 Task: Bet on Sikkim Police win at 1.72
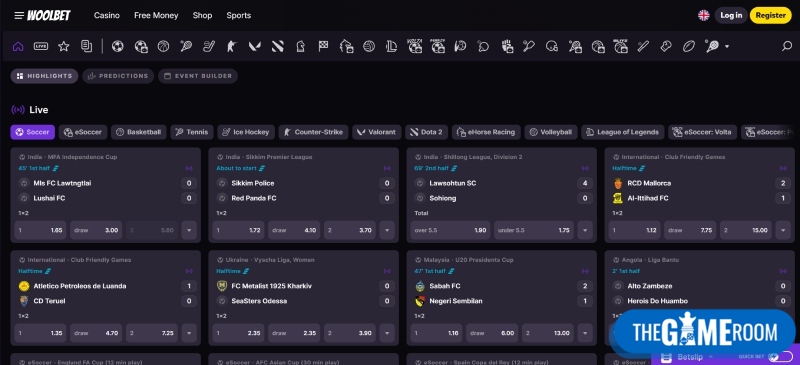click(239, 230)
